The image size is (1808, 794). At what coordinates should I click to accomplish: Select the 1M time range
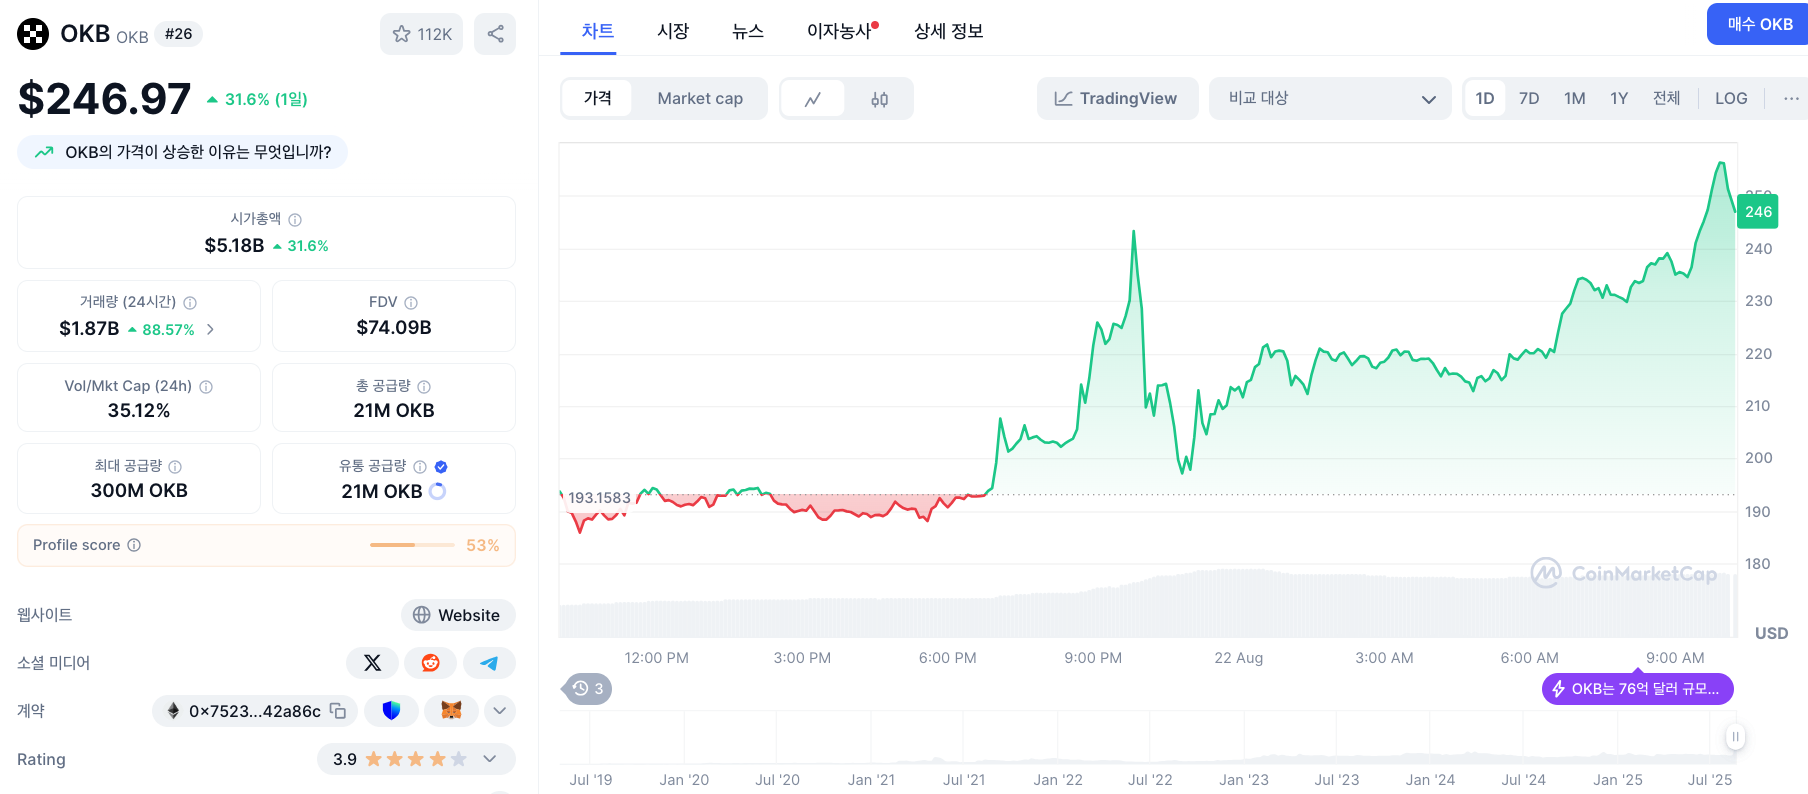tap(1575, 98)
